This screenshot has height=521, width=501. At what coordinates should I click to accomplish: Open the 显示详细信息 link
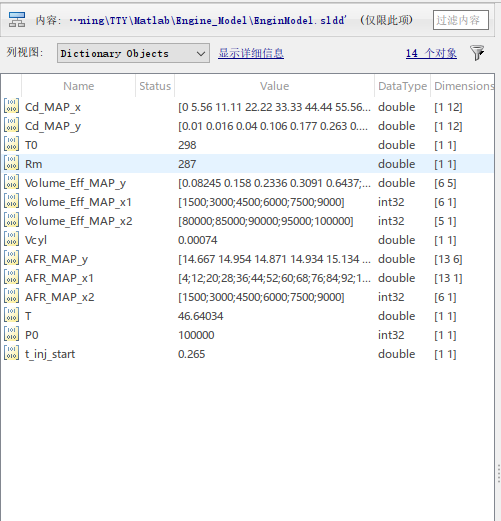(251, 53)
